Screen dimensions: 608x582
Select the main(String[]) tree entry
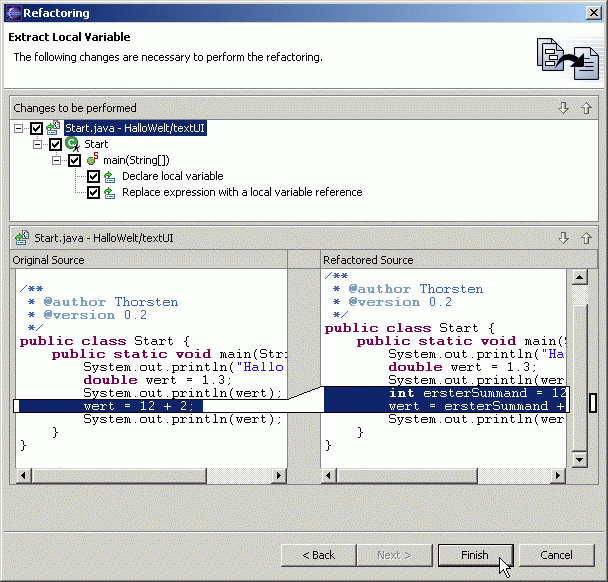click(135, 160)
